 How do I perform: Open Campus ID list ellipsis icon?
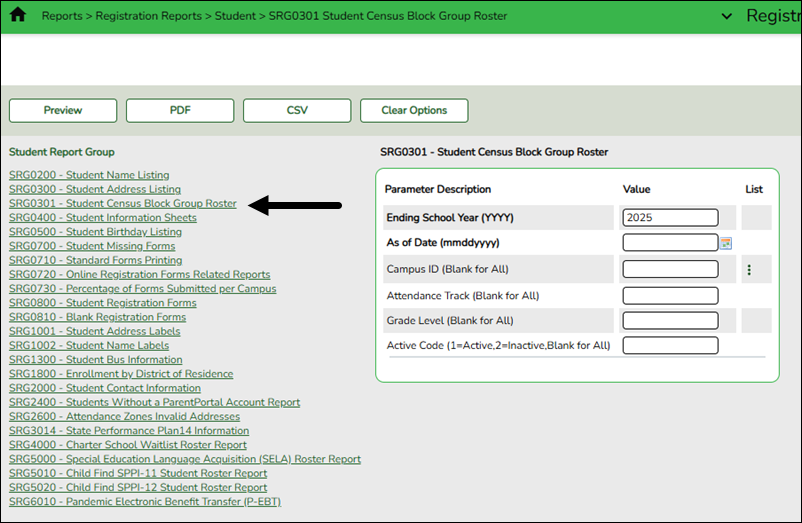tap(749, 270)
